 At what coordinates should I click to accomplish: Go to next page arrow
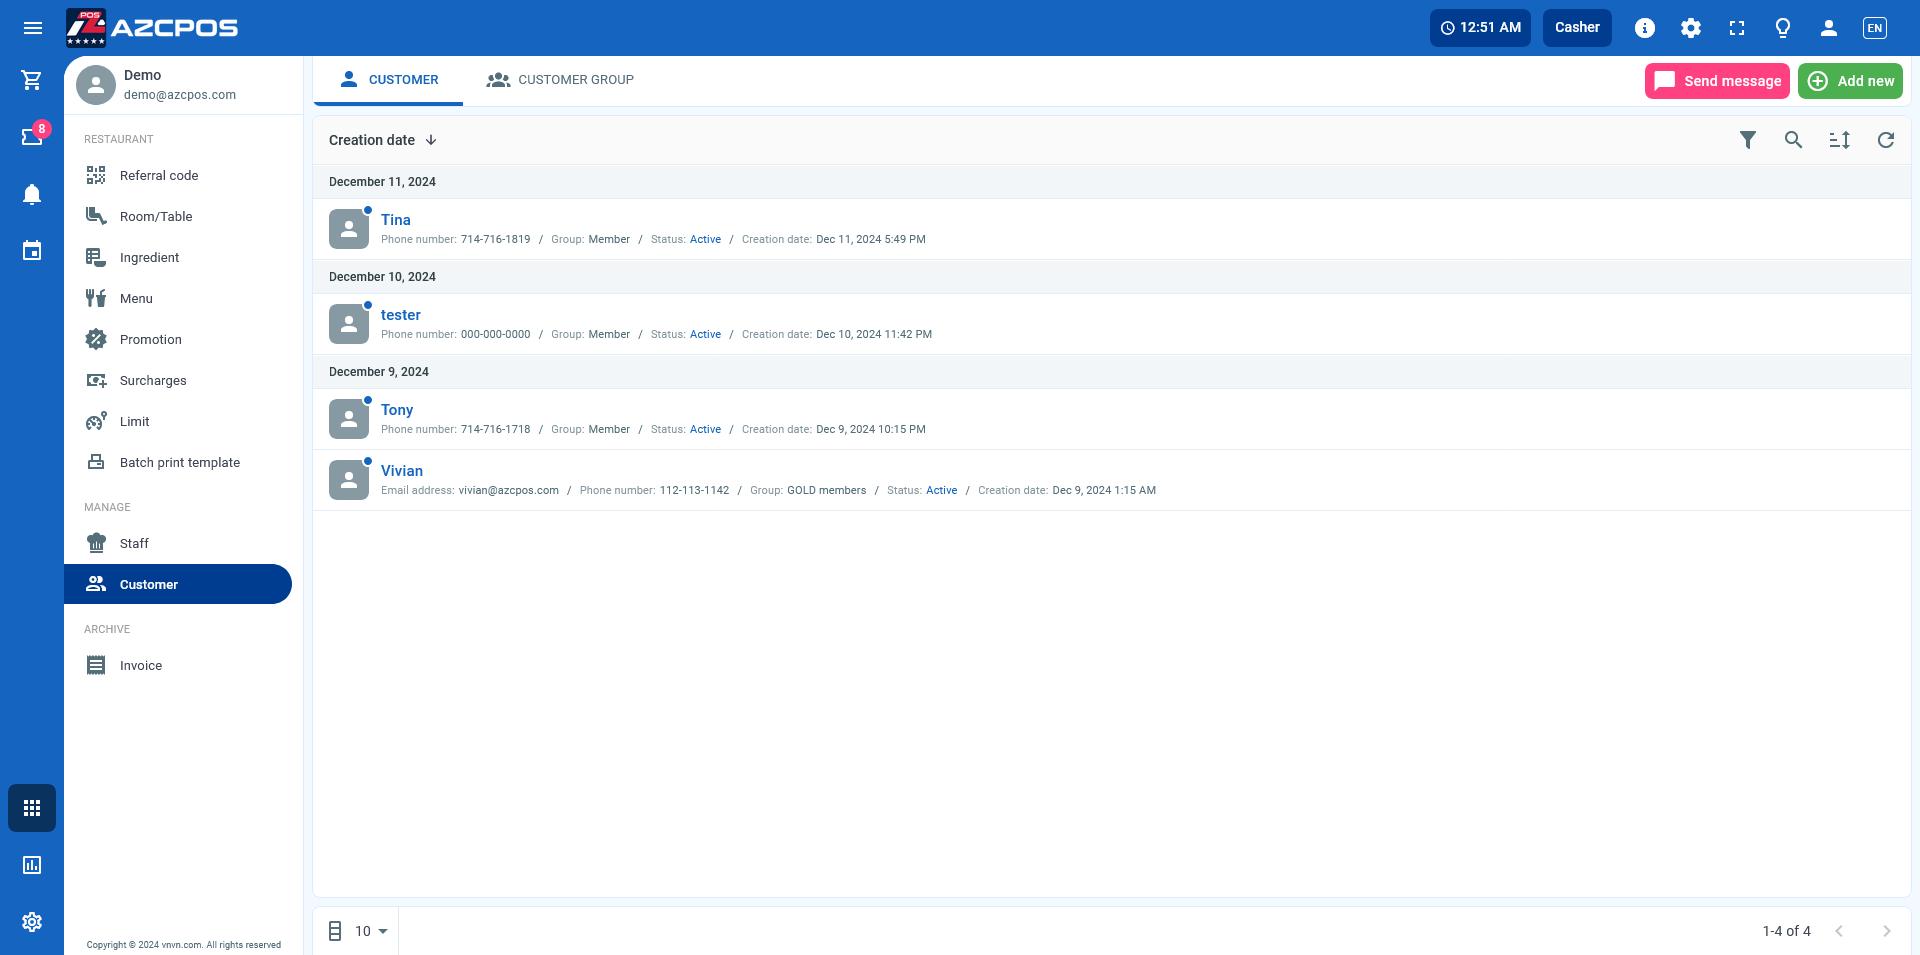pyautogui.click(x=1887, y=931)
